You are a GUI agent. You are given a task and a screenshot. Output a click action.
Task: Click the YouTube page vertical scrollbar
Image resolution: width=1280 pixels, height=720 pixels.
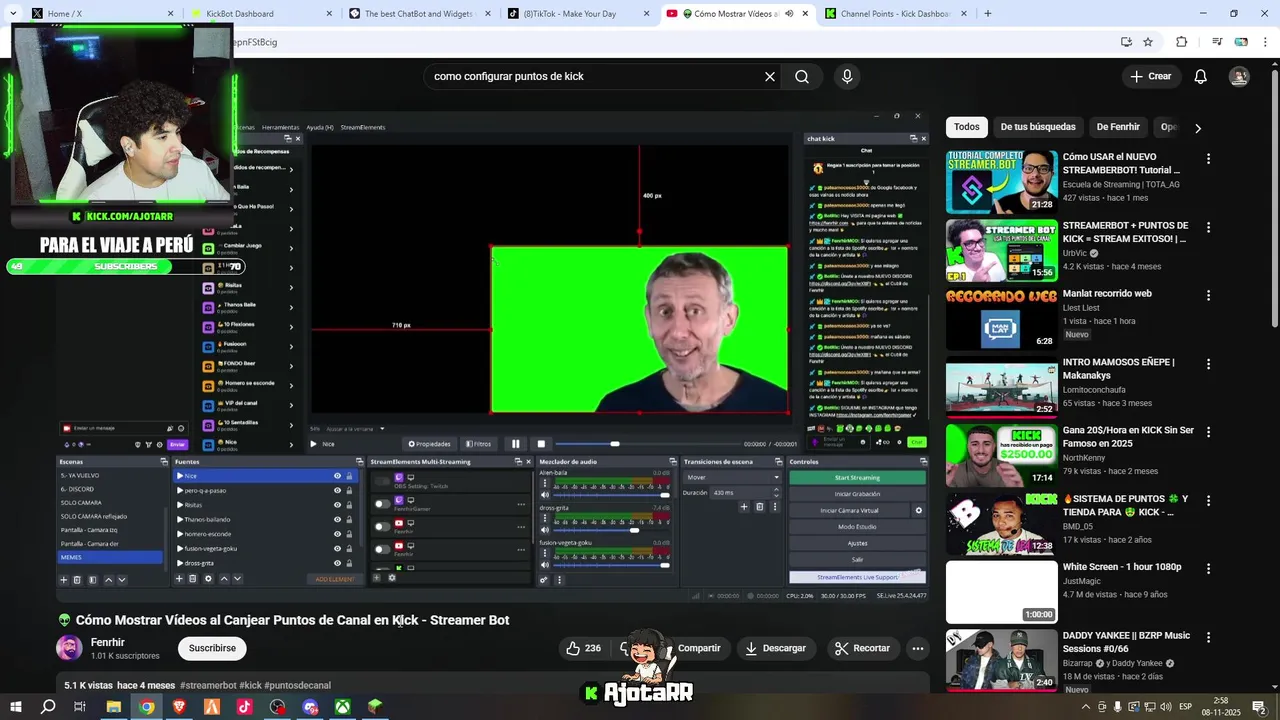point(1273,200)
